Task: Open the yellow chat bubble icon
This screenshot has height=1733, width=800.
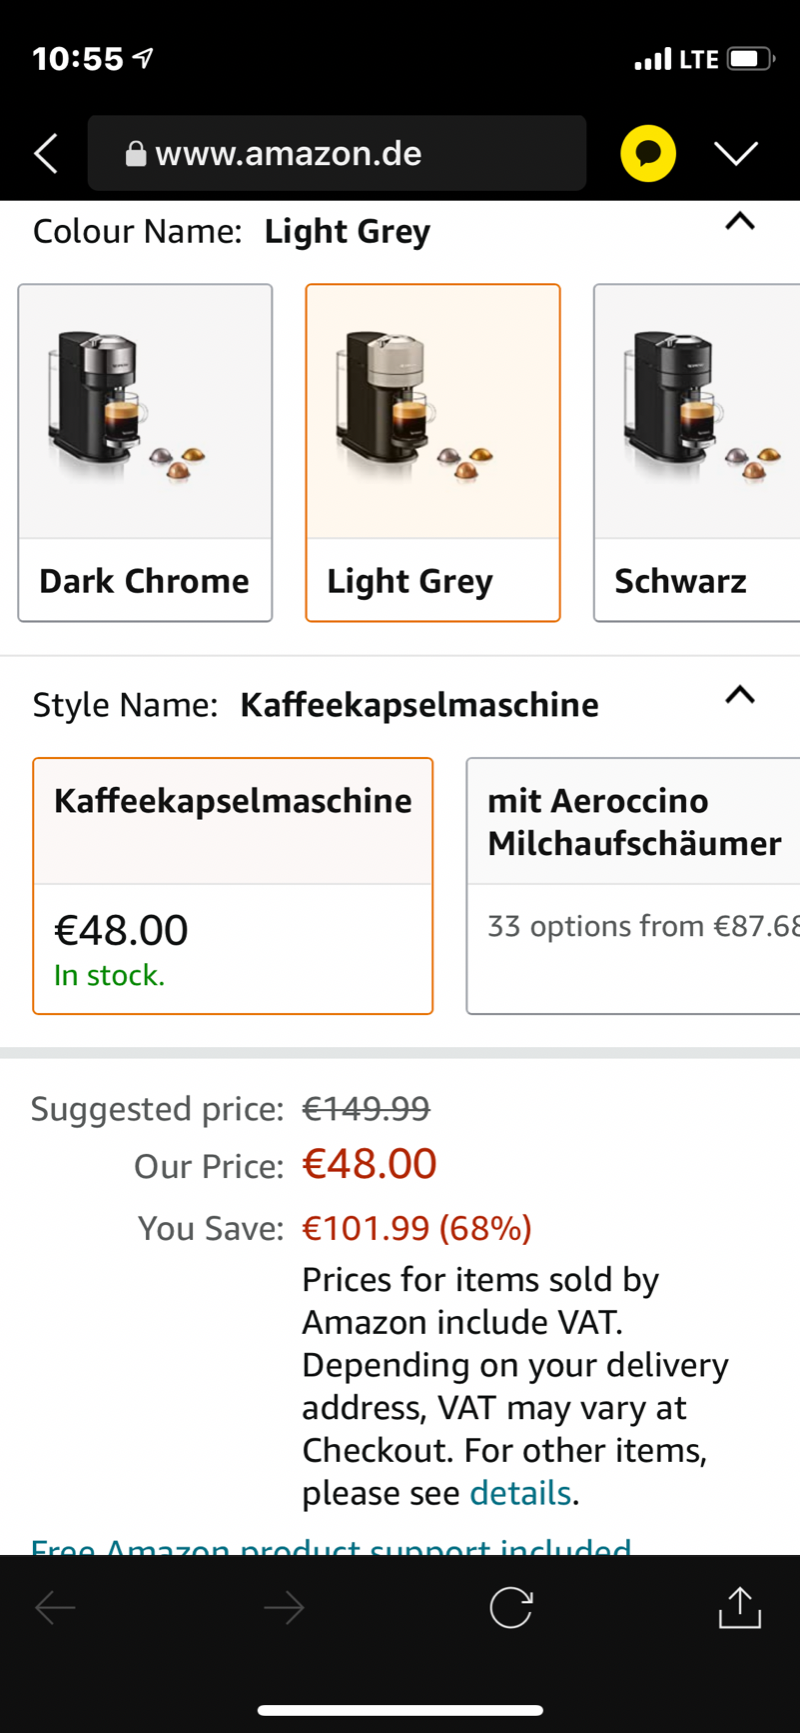Action: pyautogui.click(x=648, y=153)
